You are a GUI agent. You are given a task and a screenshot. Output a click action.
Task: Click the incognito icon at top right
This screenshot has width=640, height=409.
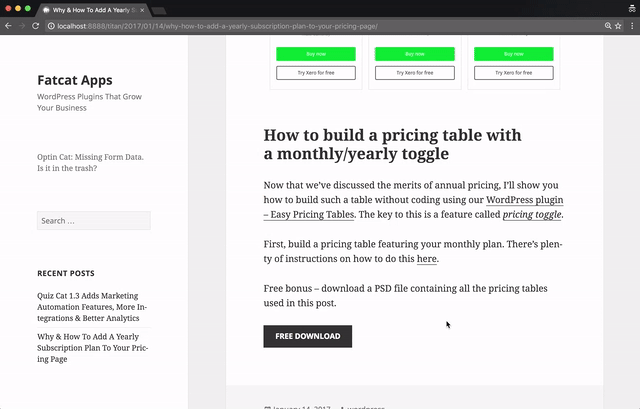(630, 8)
